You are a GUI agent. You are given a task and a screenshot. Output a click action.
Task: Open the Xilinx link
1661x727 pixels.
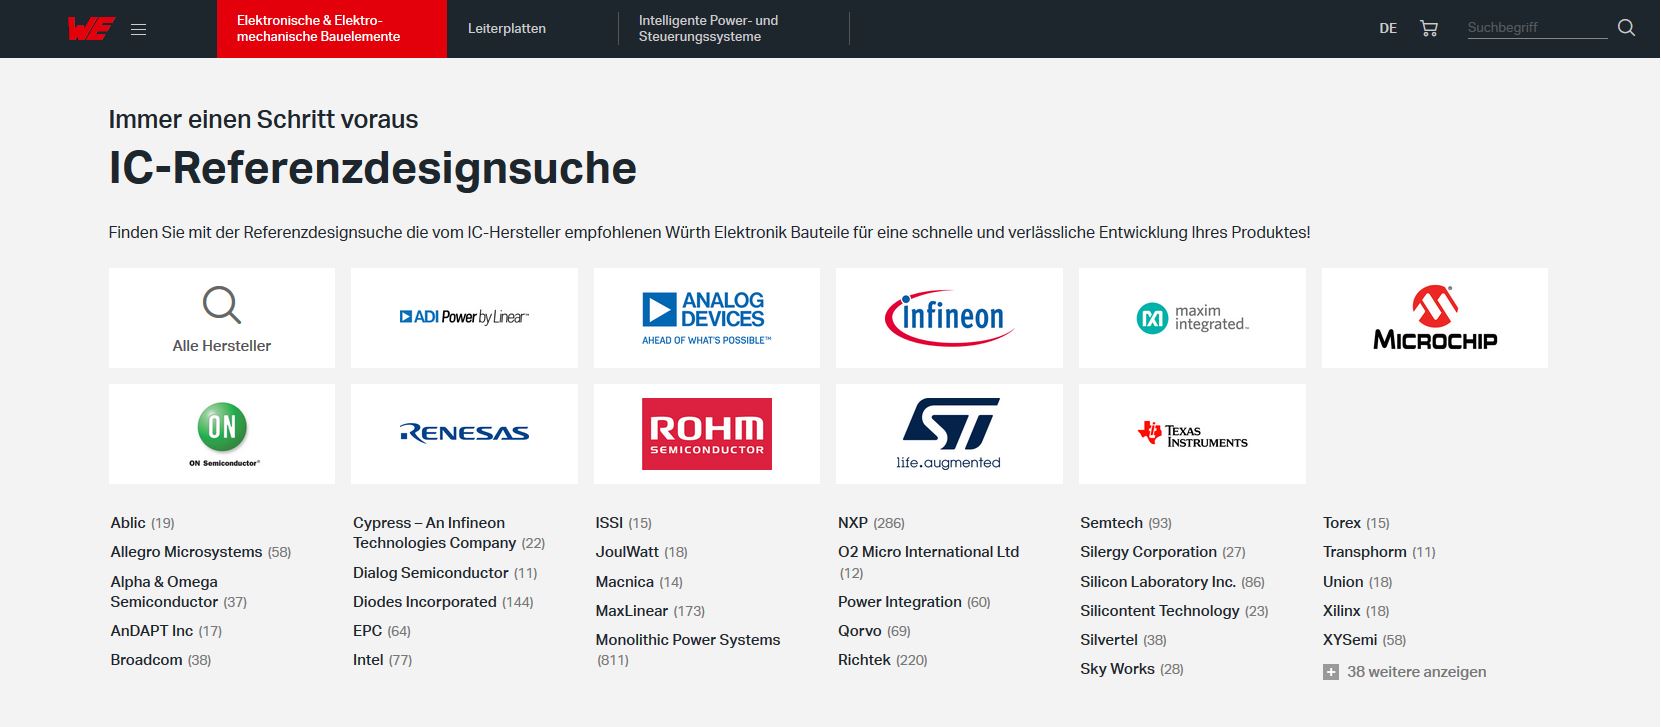pos(1342,611)
